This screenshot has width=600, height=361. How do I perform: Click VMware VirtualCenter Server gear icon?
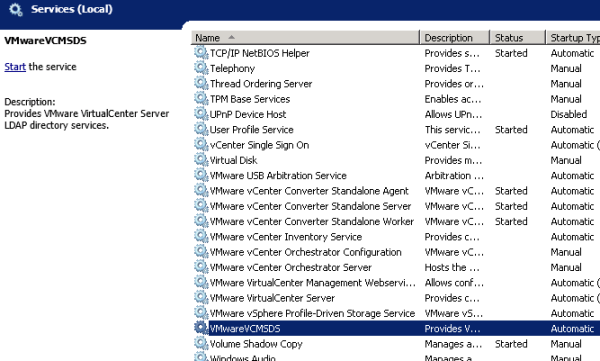point(201,297)
